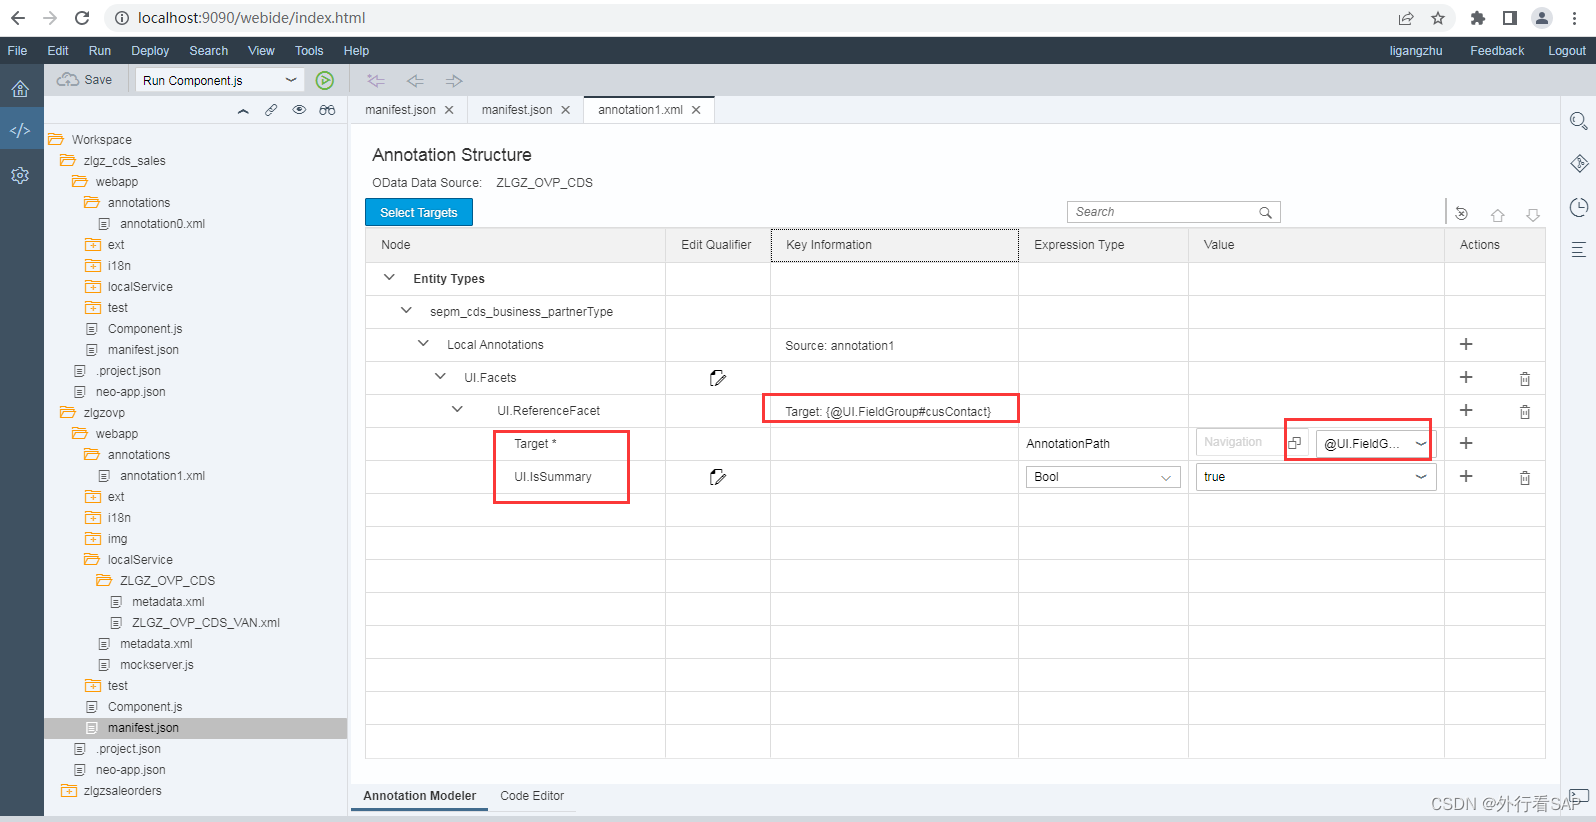The image size is (1596, 822).
Task: Open the Git history clock icon
Action: tap(1579, 207)
